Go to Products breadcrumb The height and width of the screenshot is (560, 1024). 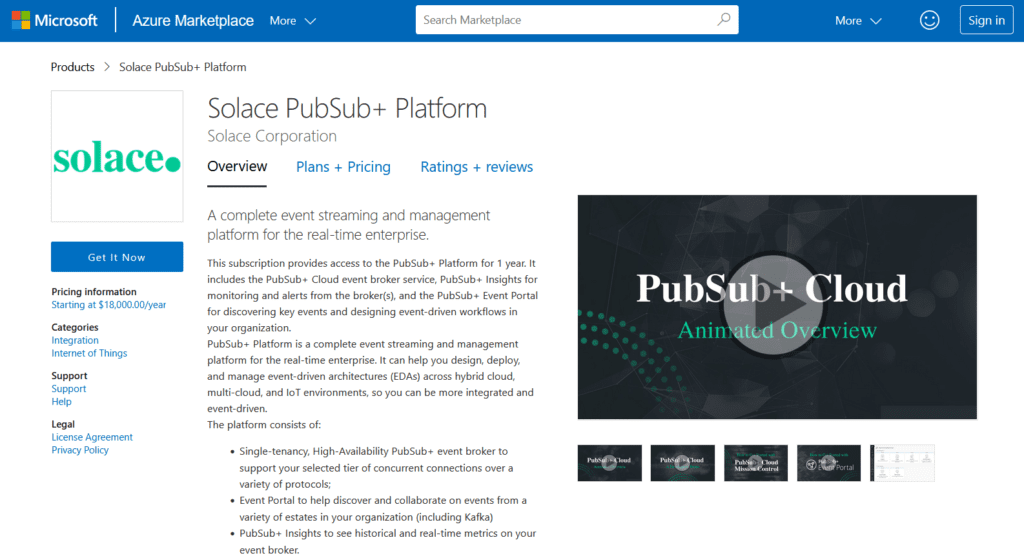[72, 67]
